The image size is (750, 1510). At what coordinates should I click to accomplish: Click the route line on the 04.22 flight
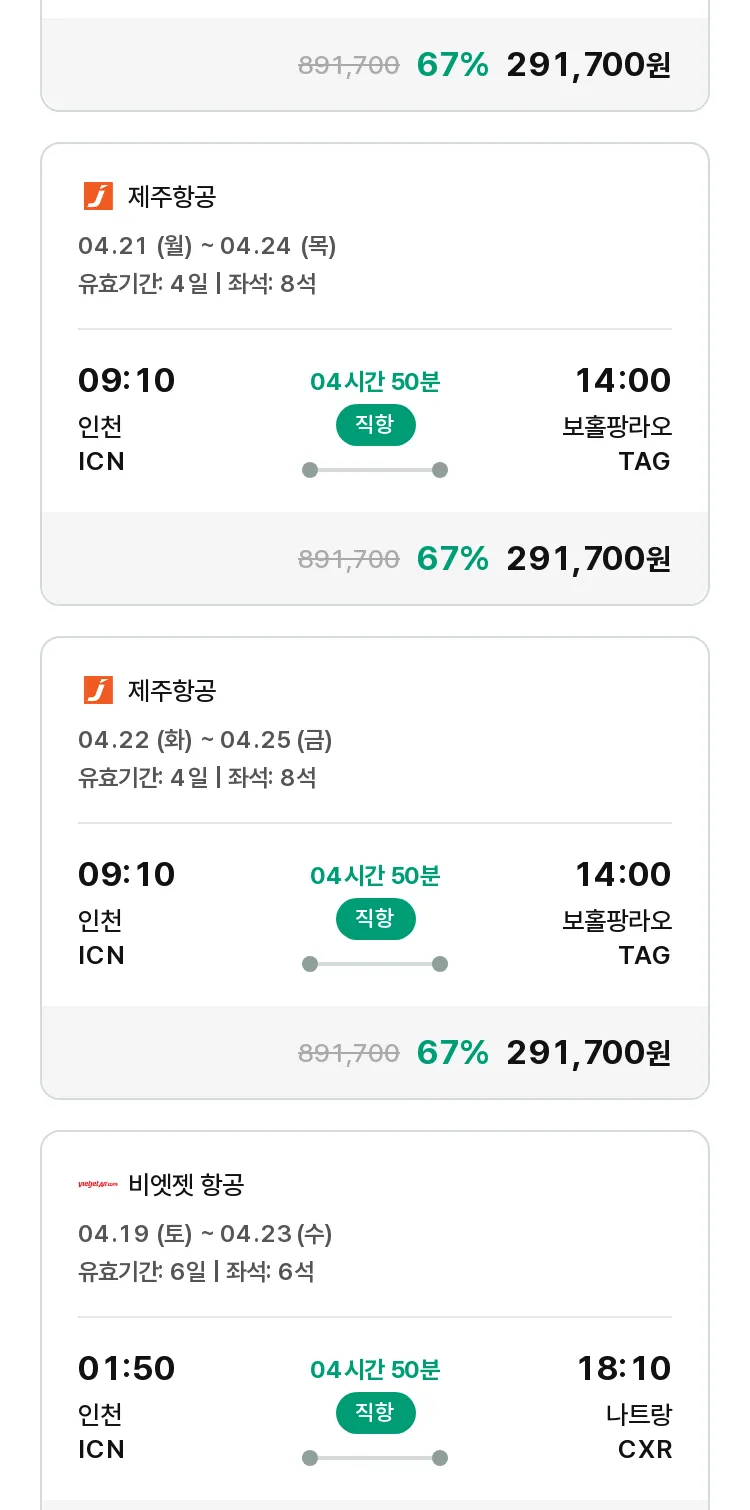click(x=375, y=964)
